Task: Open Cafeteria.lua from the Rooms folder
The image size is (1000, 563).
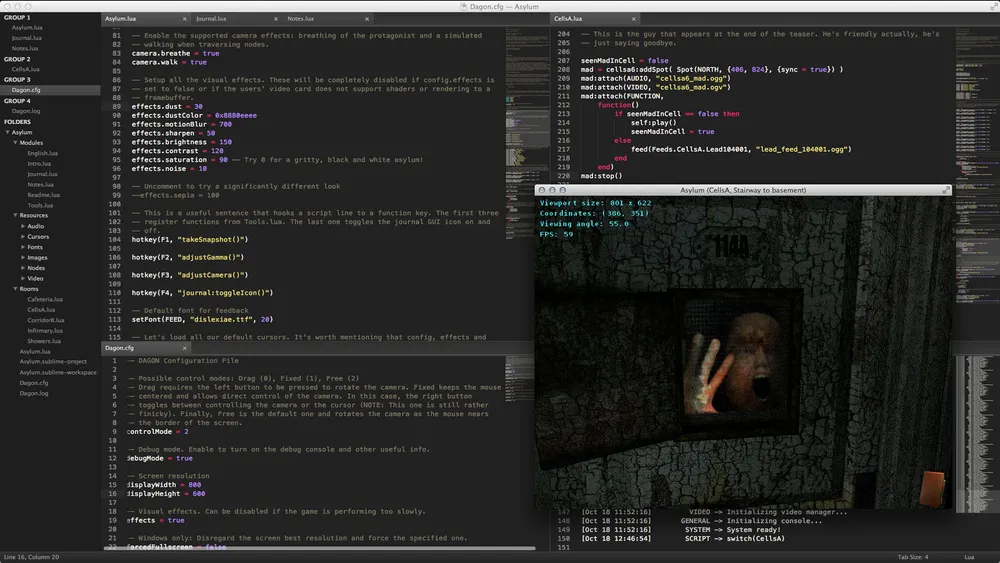Action: (x=46, y=299)
